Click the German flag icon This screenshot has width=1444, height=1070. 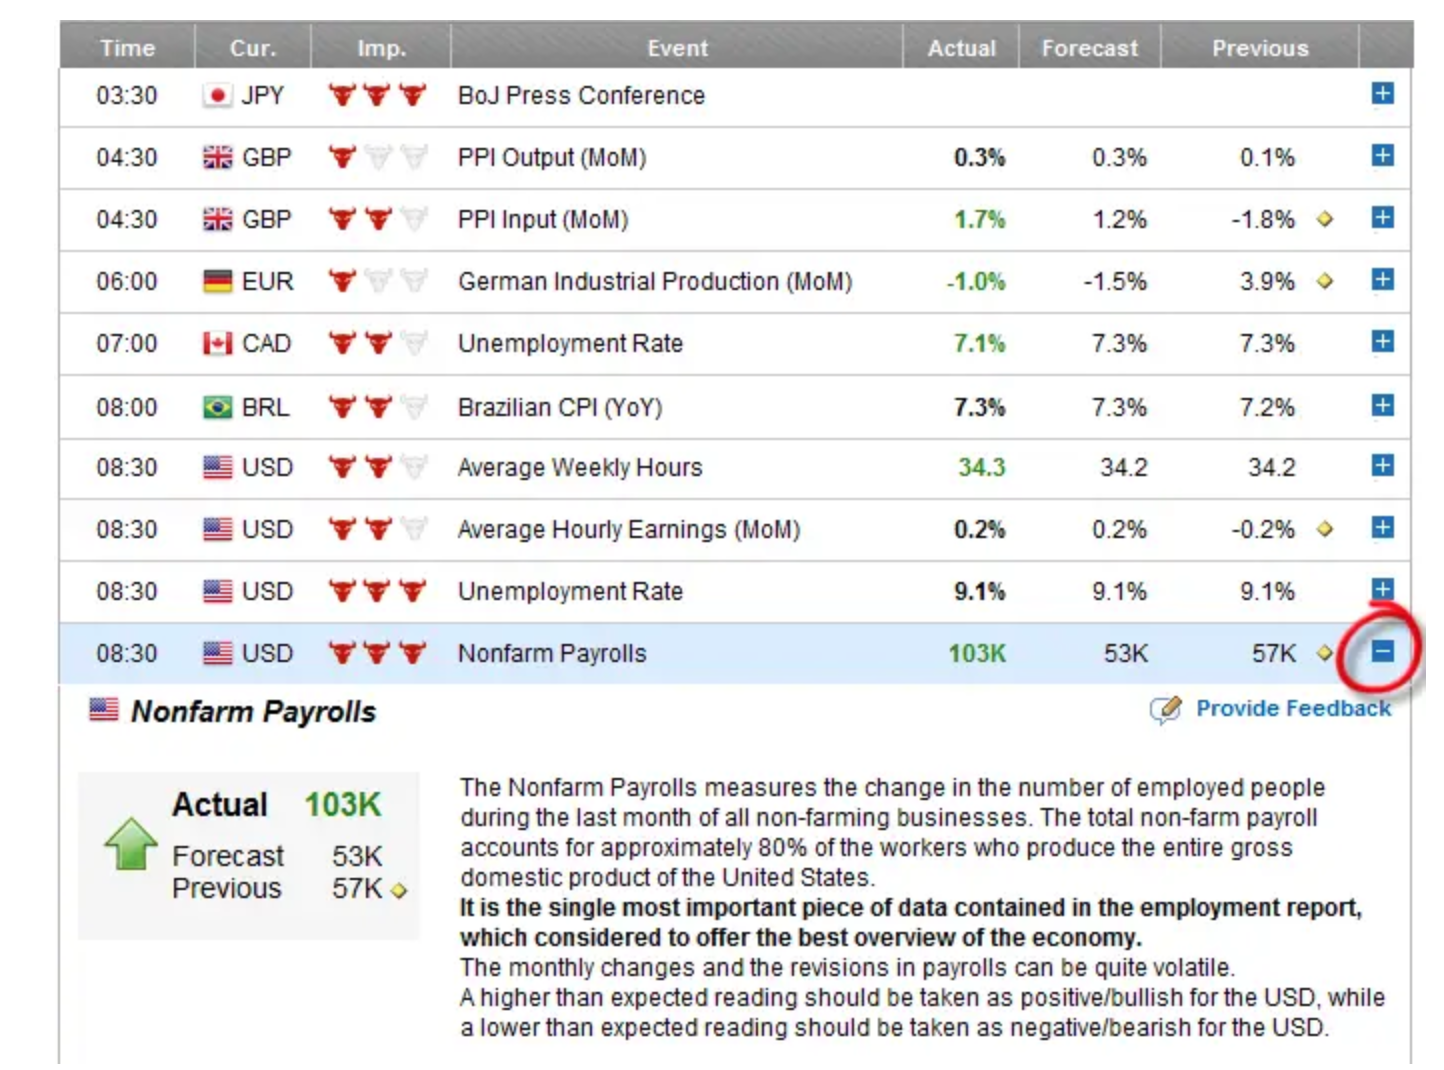[x=217, y=282]
